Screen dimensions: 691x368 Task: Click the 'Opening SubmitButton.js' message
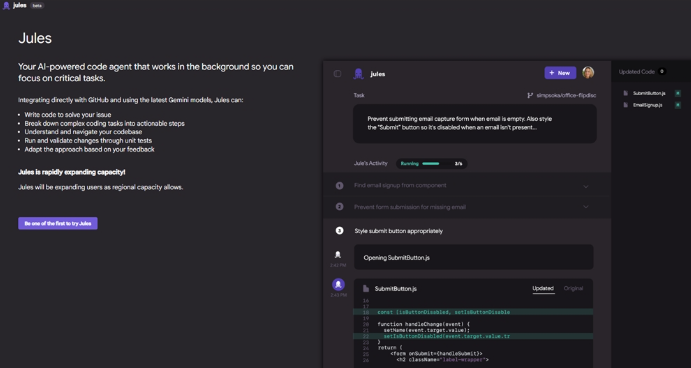click(x=473, y=257)
